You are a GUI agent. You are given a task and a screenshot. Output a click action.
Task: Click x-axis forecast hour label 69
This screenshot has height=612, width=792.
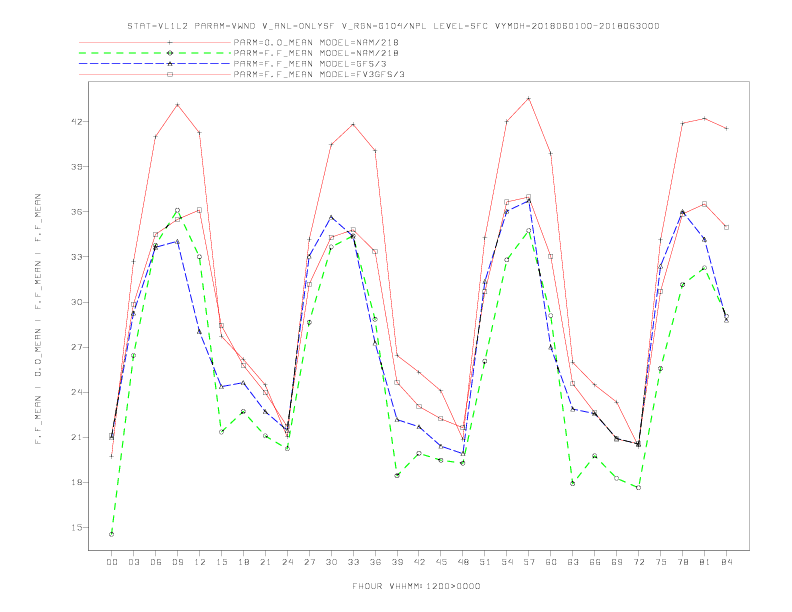[x=617, y=562]
